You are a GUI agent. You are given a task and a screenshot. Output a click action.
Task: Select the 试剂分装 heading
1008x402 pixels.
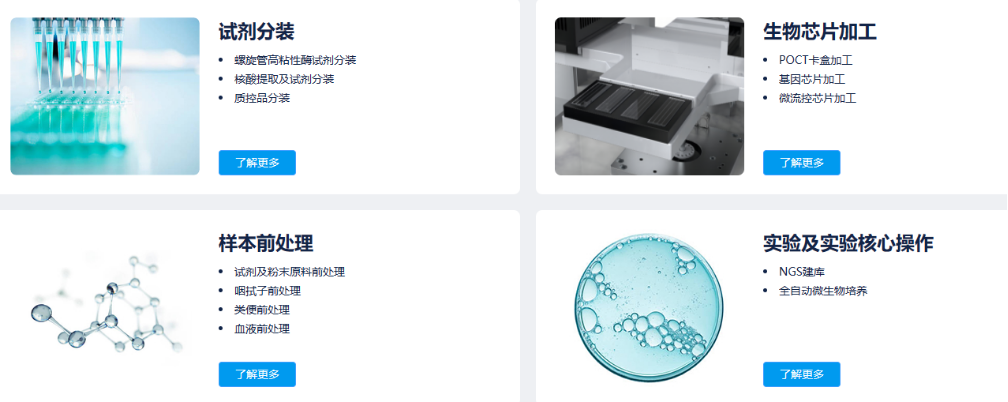(x=256, y=32)
